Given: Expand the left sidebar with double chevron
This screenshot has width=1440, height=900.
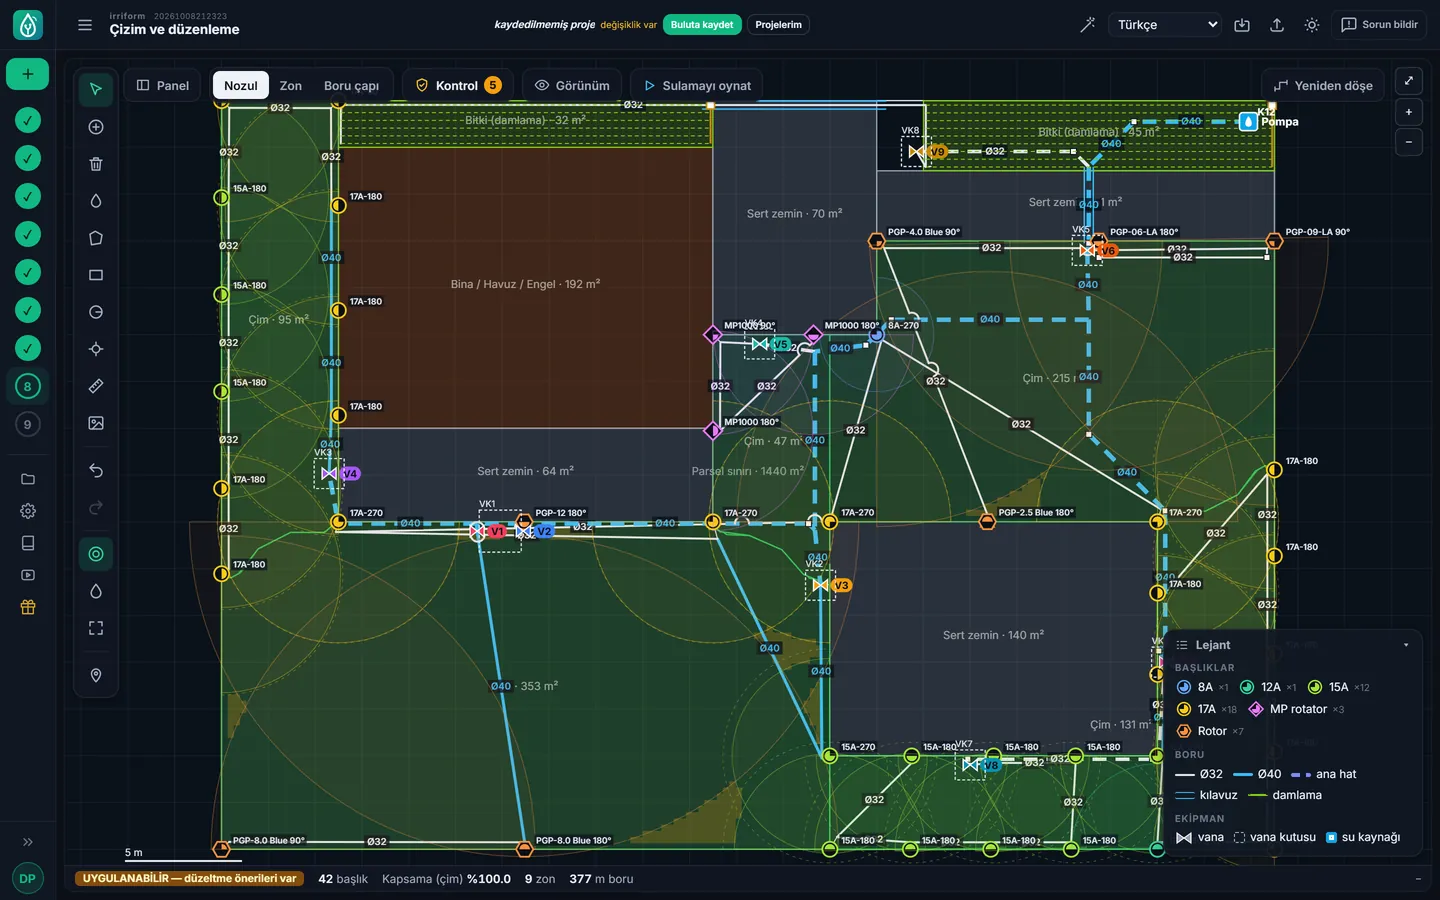Looking at the screenshot, I should click(x=28, y=842).
